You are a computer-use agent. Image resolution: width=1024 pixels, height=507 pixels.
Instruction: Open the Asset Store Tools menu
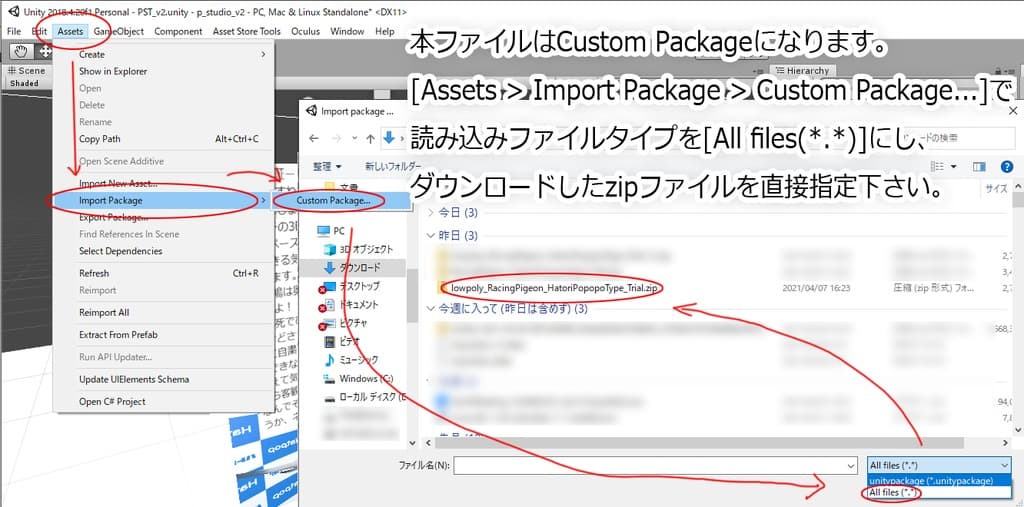pos(247,31)
